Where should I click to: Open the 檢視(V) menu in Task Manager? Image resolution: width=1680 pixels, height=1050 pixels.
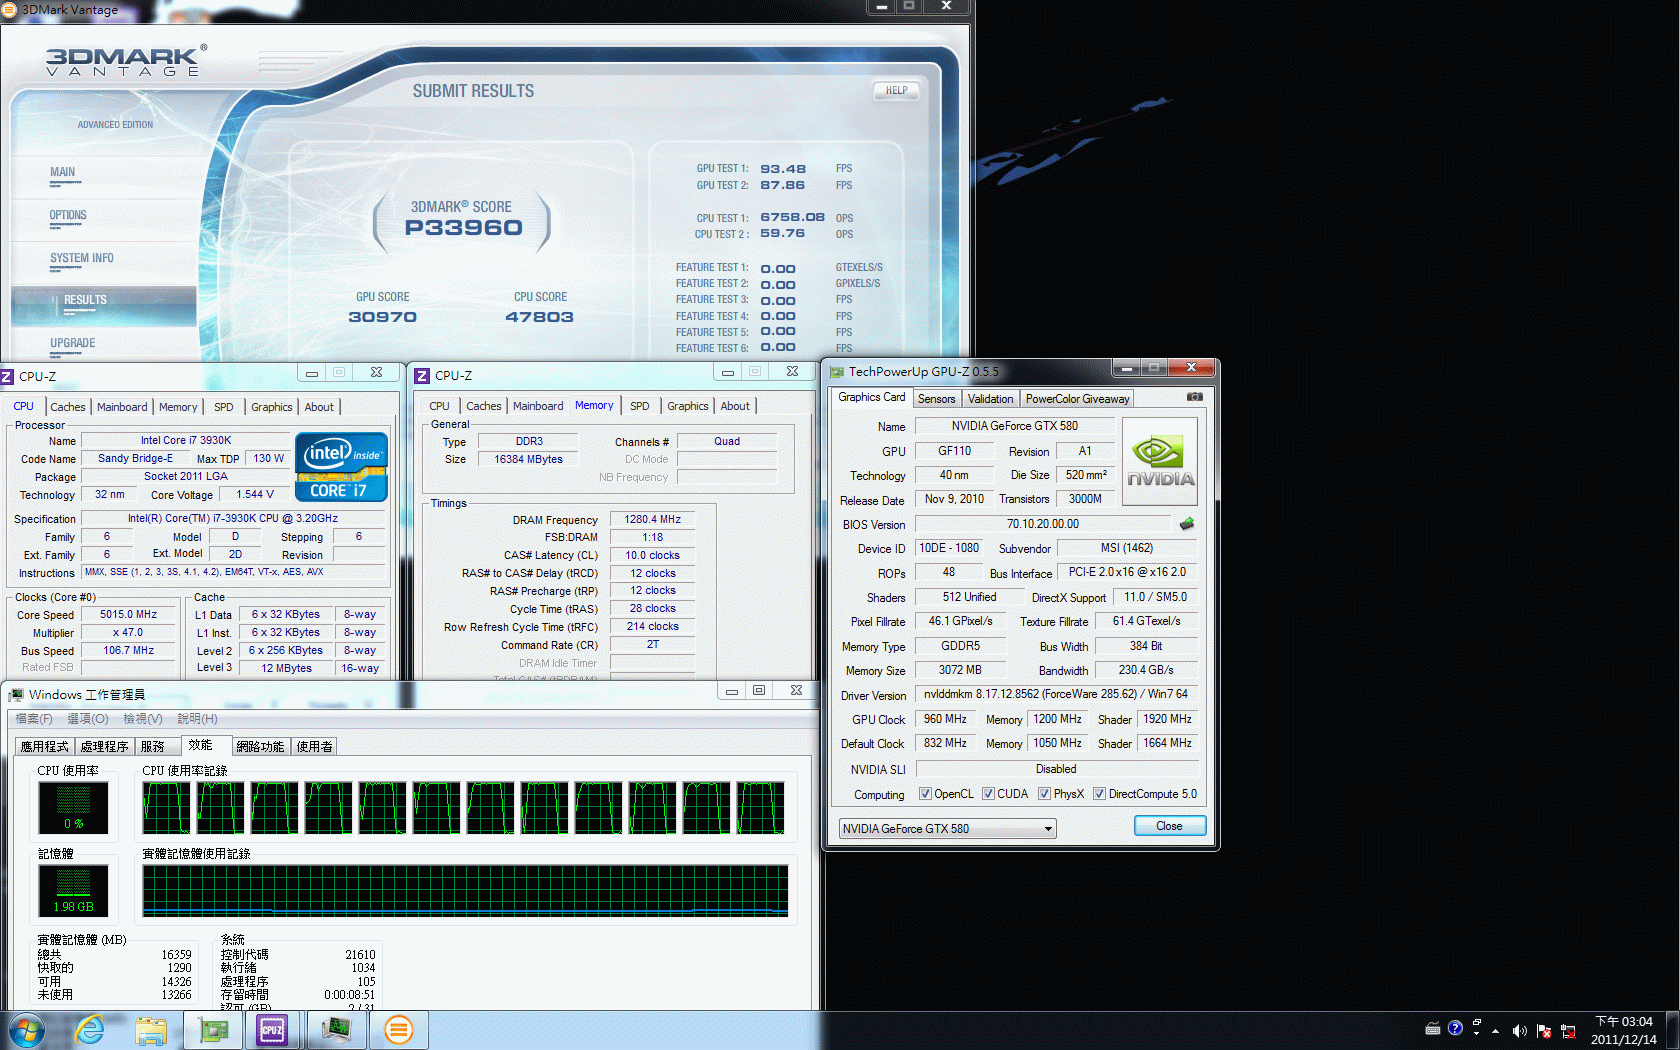(143, 719)
